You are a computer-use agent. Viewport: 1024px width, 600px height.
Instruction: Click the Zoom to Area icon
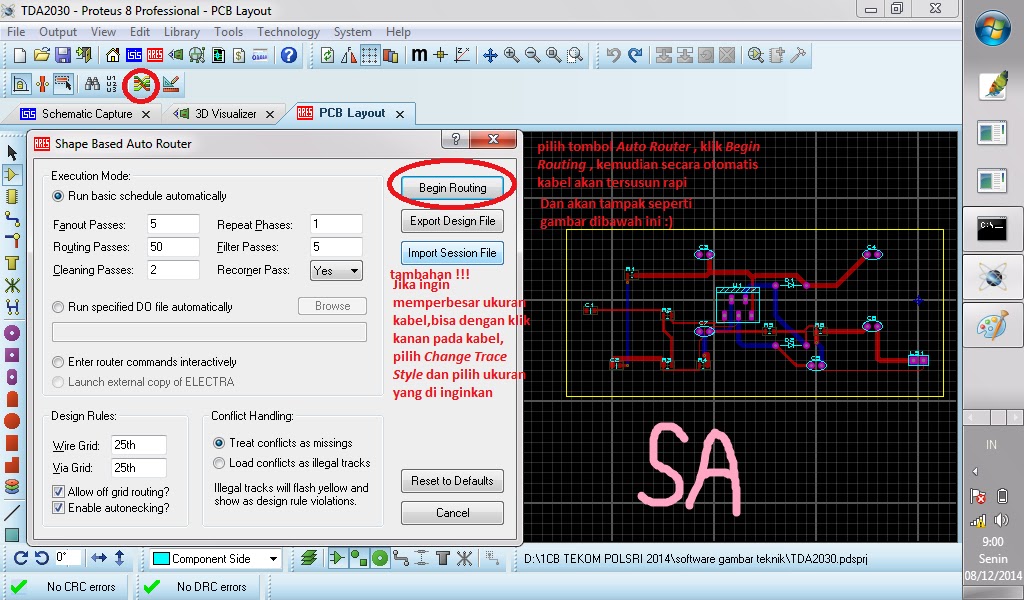[575, 55]
